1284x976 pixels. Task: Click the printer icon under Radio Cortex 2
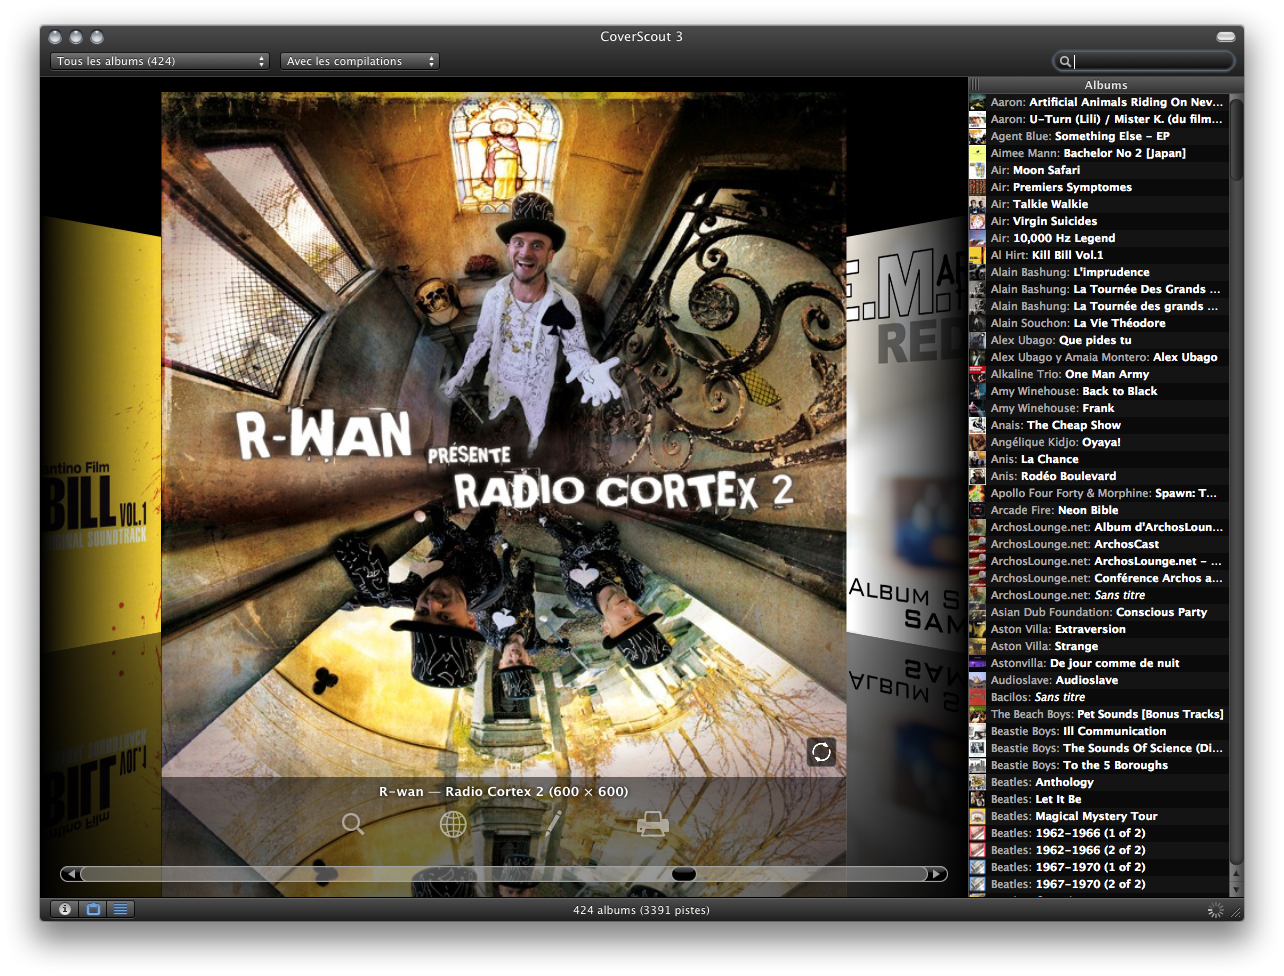click(x=653, y=824)
